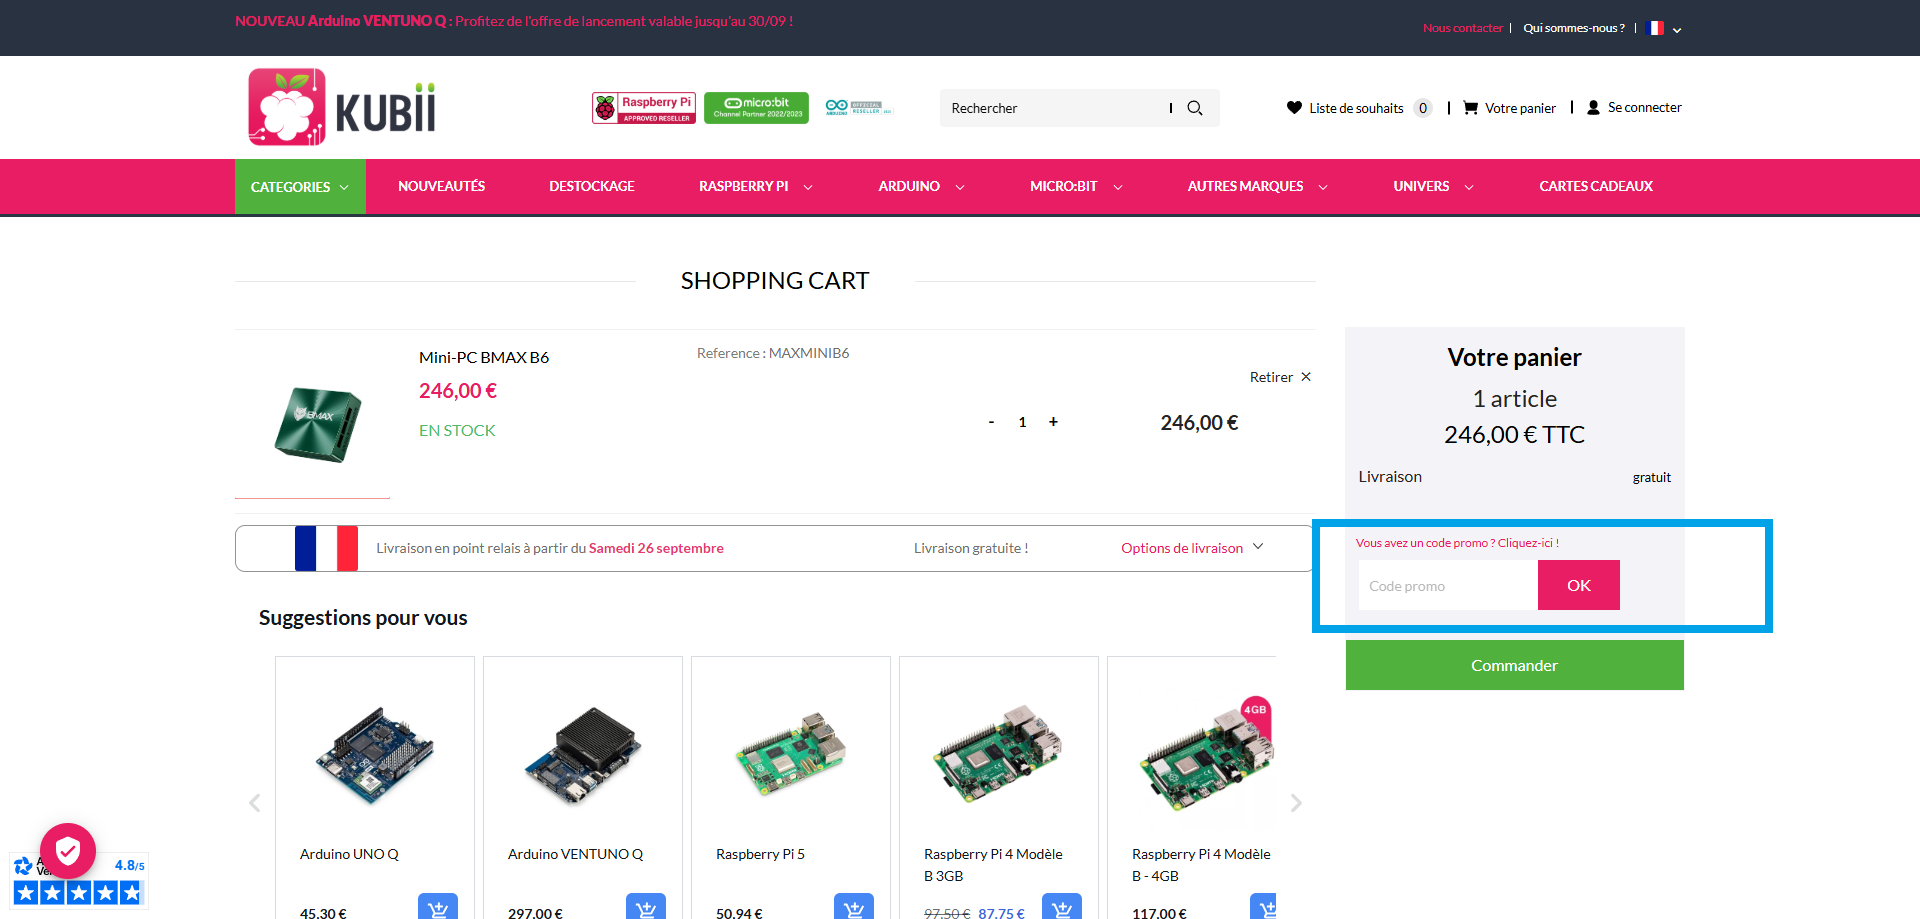
Task: Click the Suggestions pour vous heading
Action: click(x=363, y=618)
